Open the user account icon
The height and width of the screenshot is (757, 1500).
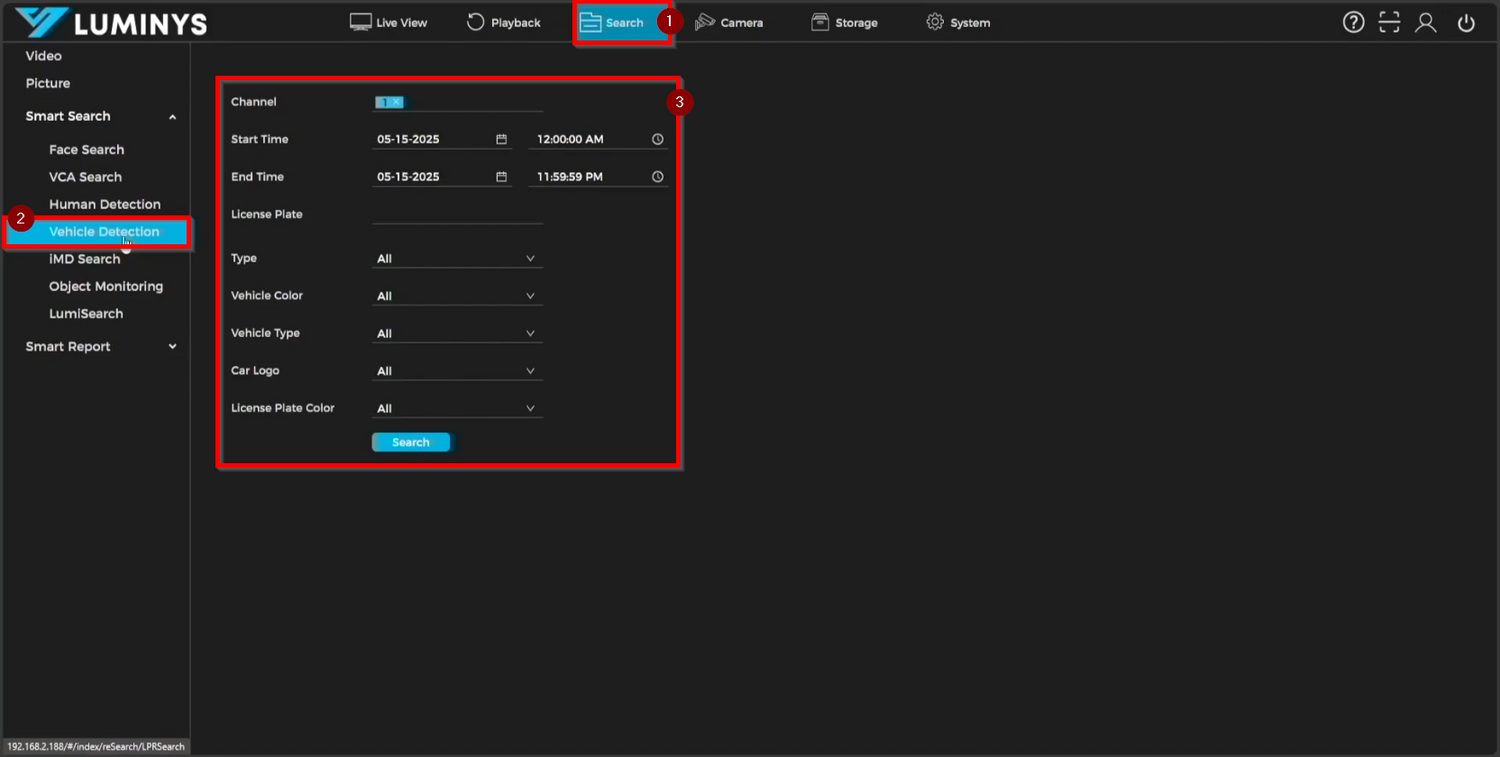1425,21
